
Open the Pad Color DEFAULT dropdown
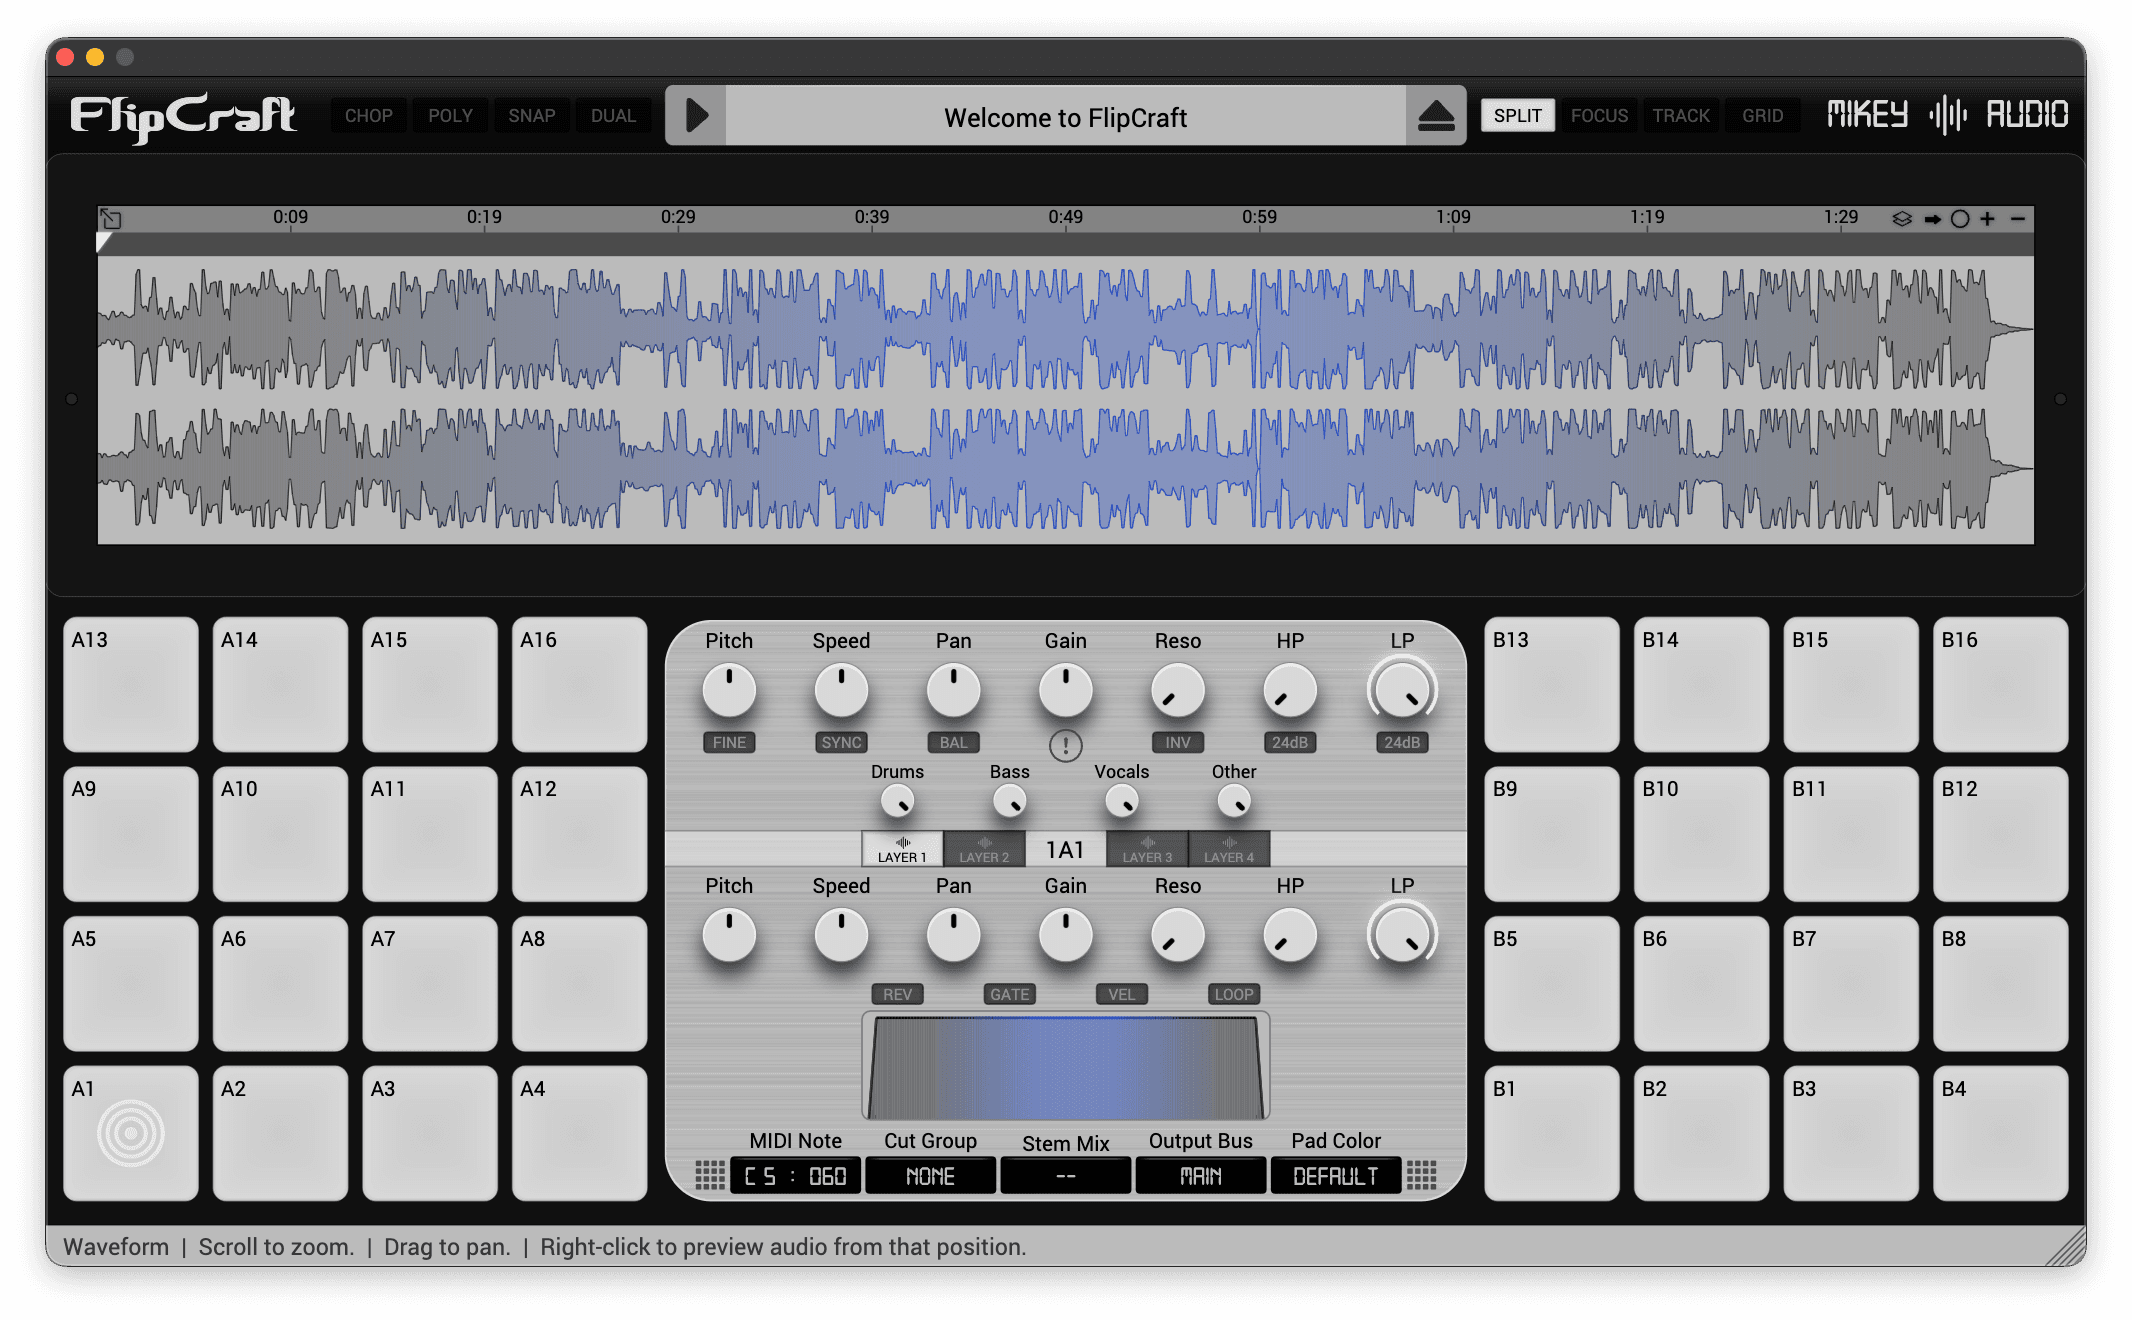(1335, 1176)
